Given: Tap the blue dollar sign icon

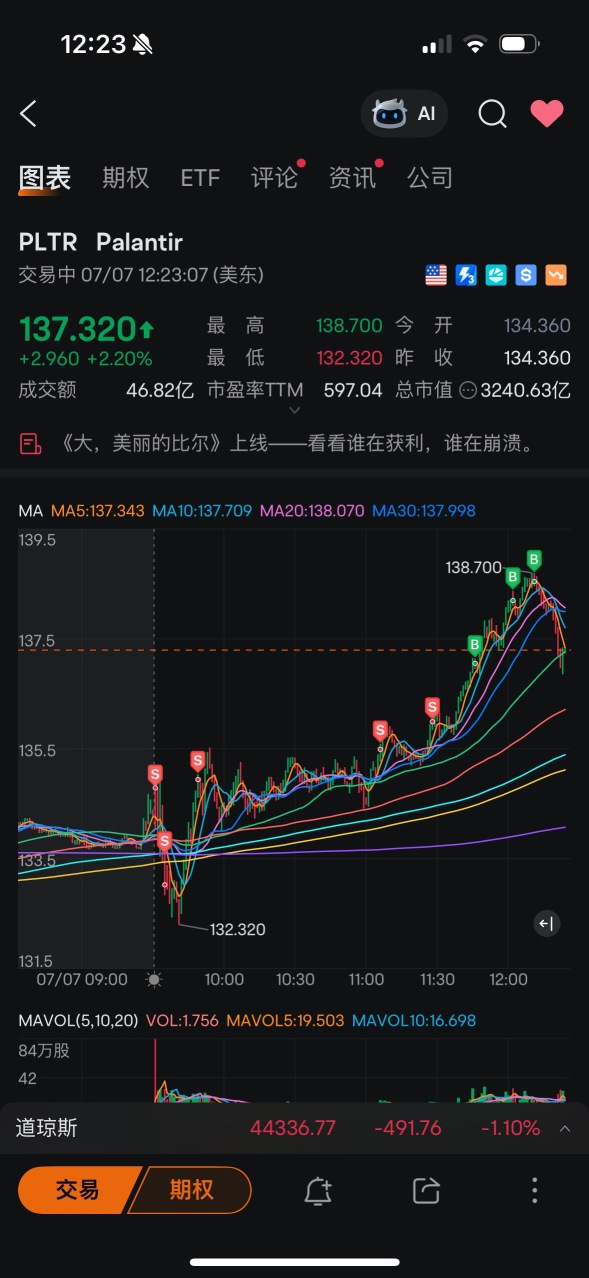Looking at the screenshot, I should click(x=526, y=275).
